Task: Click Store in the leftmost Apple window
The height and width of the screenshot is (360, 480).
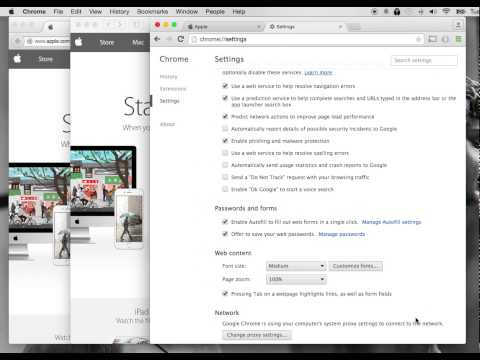Action: pyautogui.click(x=45, y=59)
